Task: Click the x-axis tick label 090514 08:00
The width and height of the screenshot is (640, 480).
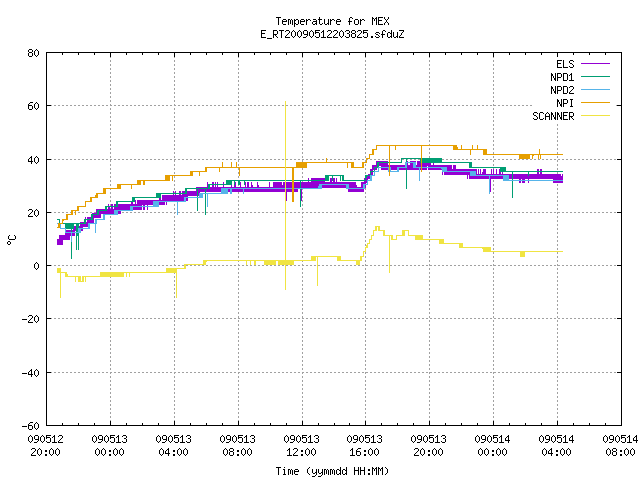Action: 620,446
